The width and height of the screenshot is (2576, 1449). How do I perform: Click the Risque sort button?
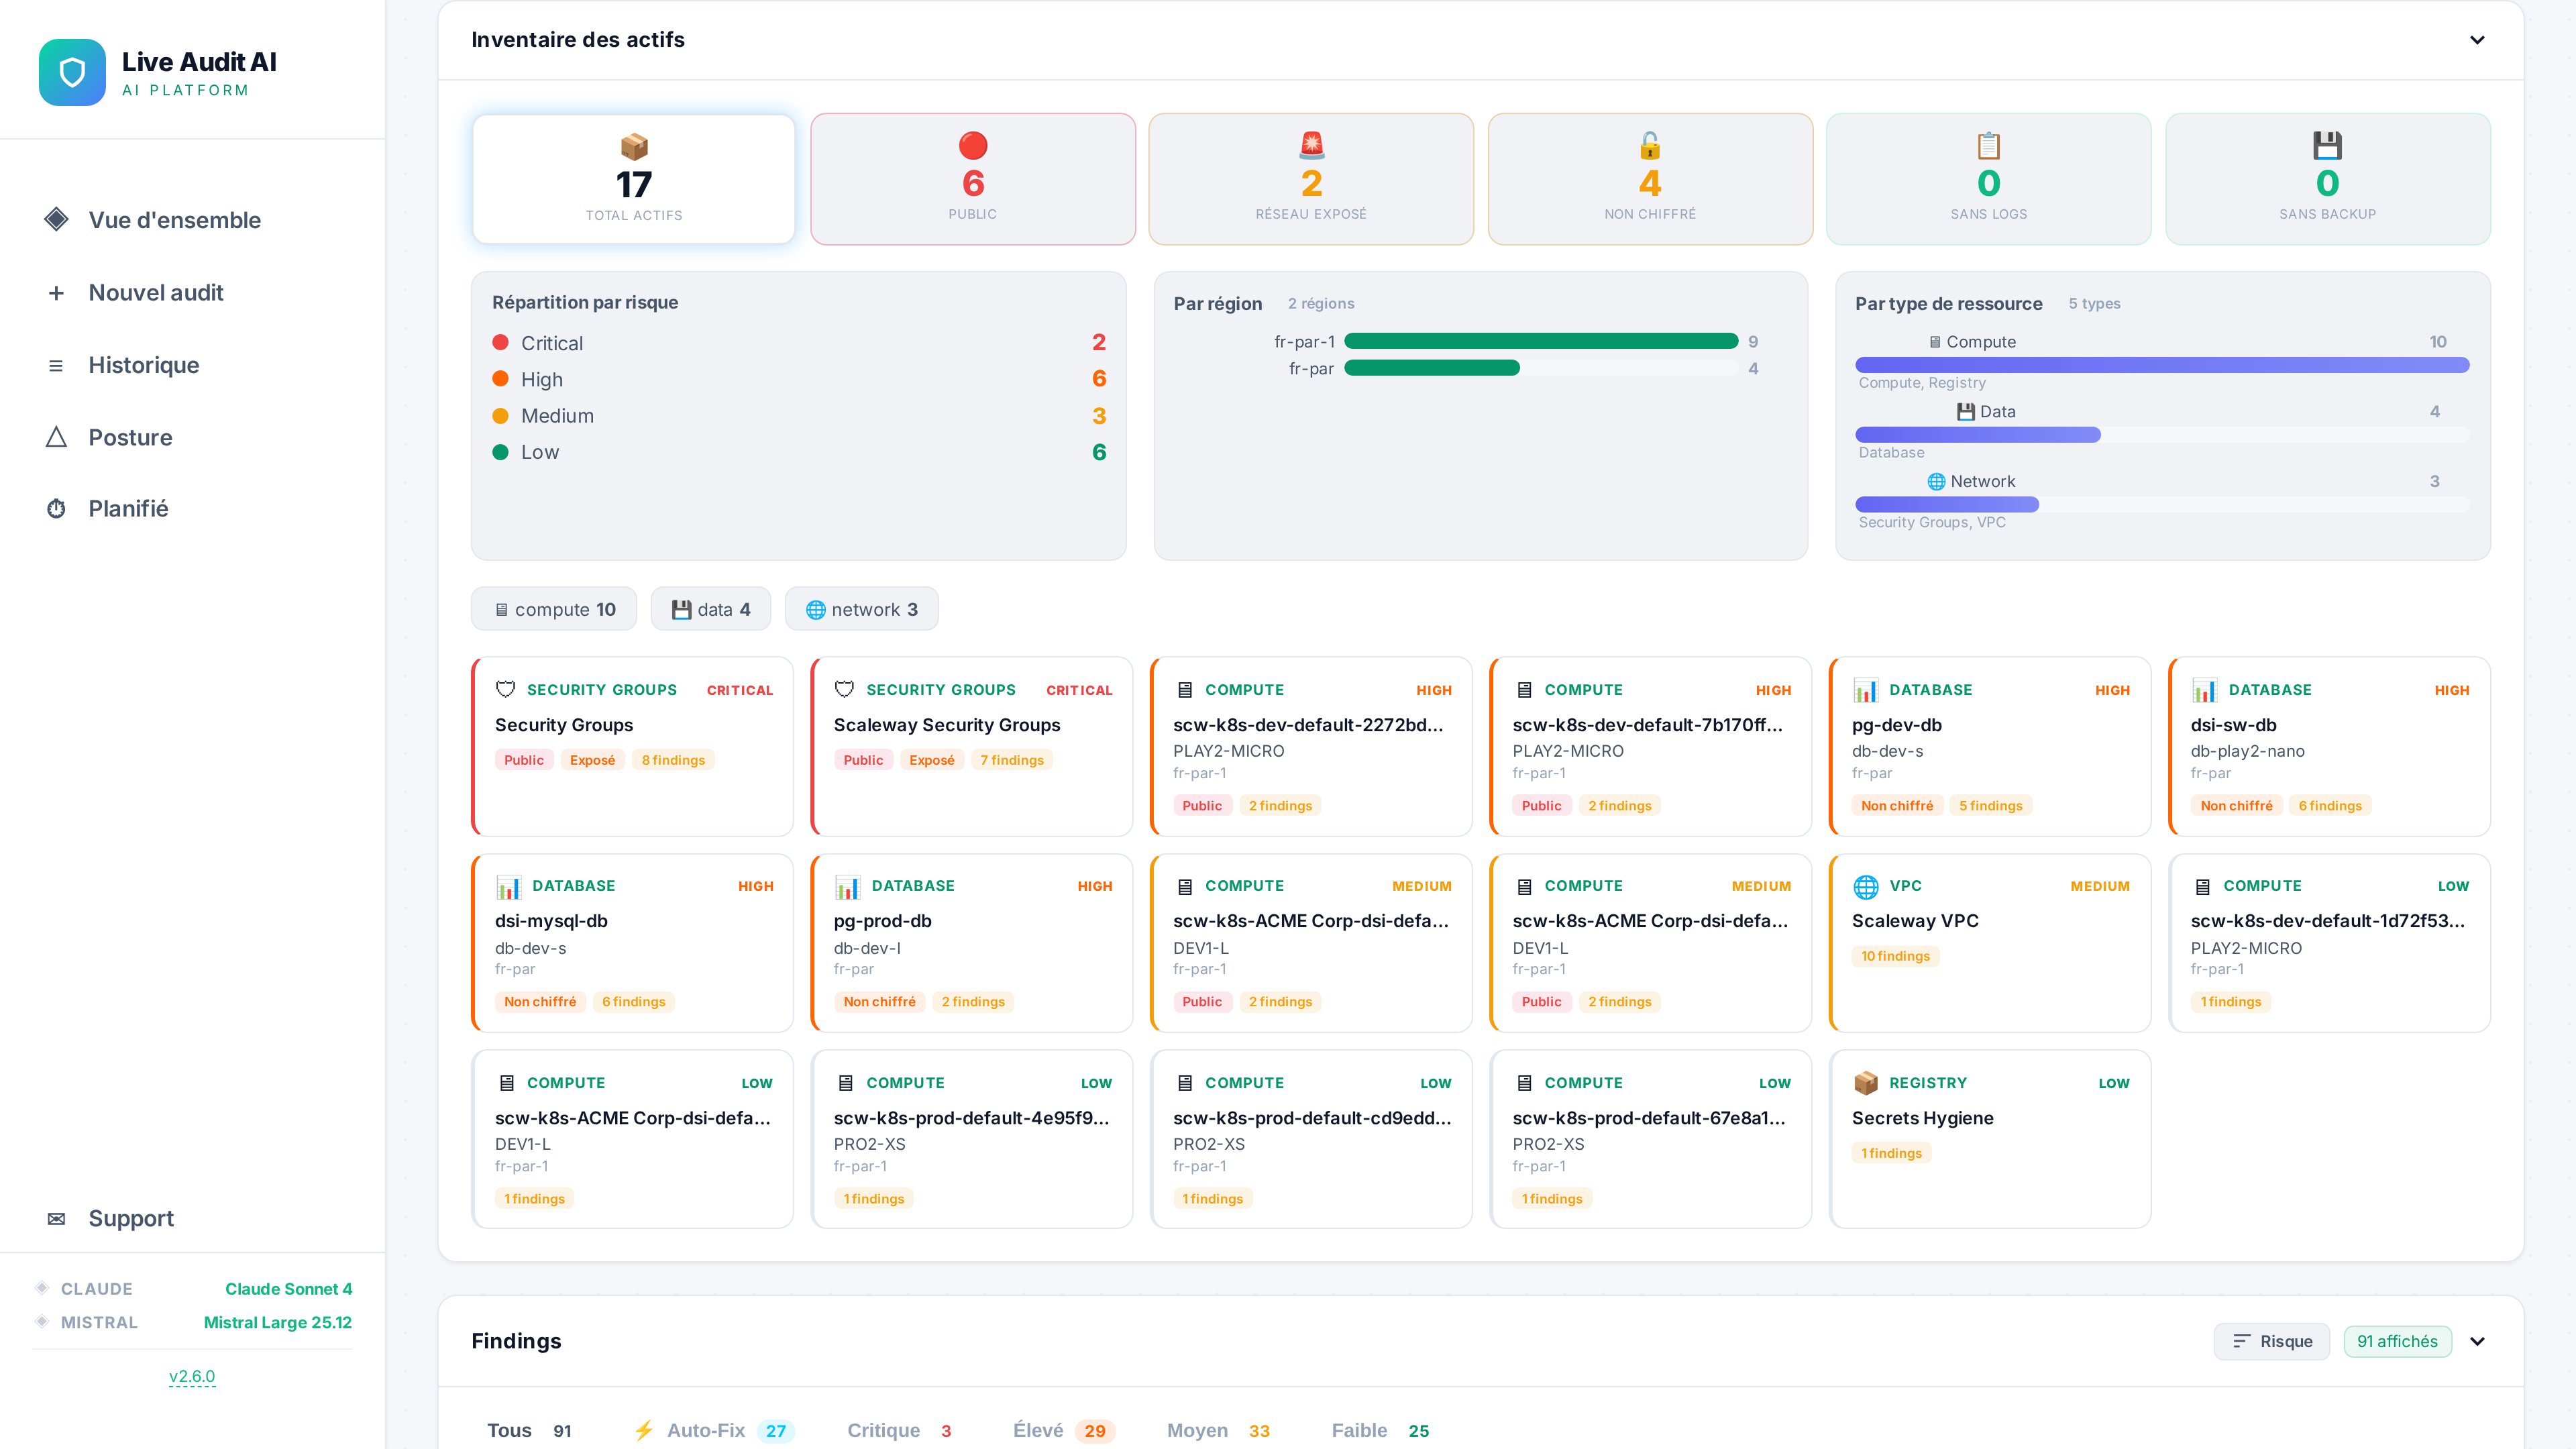[2272, 1341]
